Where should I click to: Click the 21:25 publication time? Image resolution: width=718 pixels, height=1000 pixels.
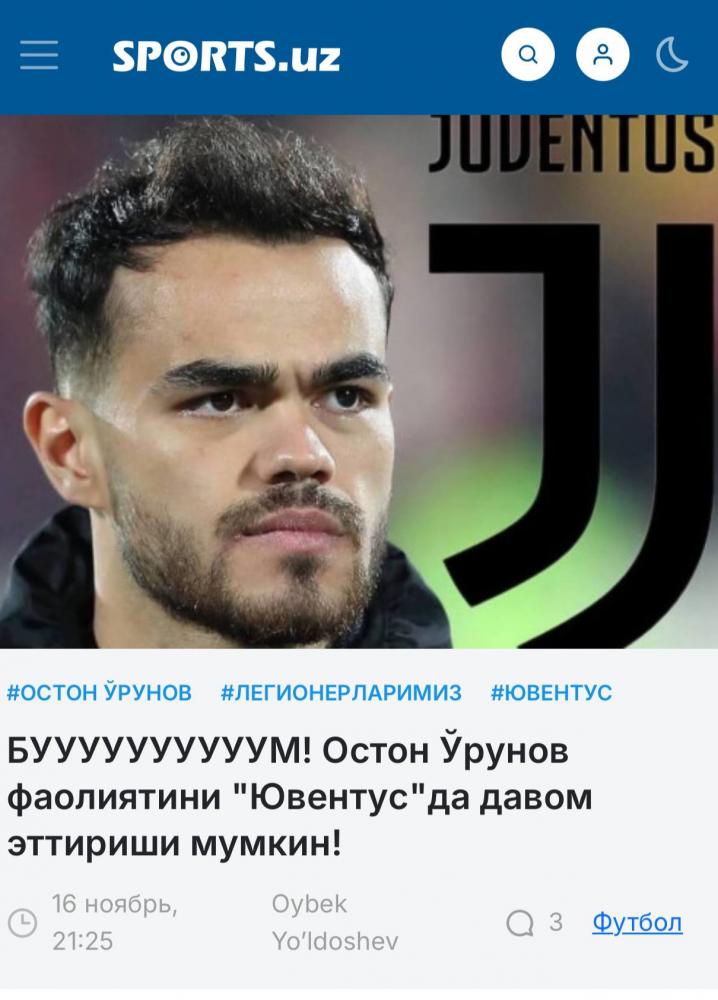coord(82,941)
